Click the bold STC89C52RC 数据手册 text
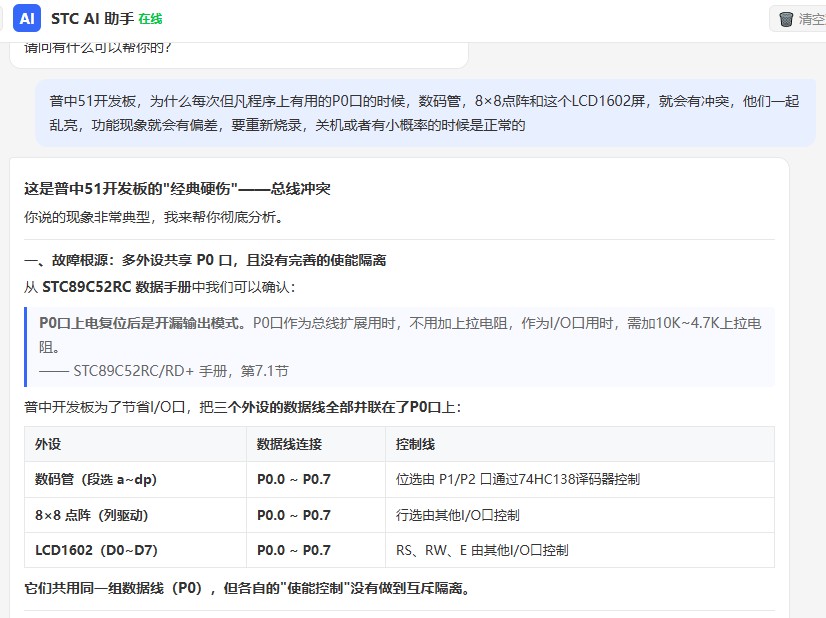The image size is (826, 618). 116,287
